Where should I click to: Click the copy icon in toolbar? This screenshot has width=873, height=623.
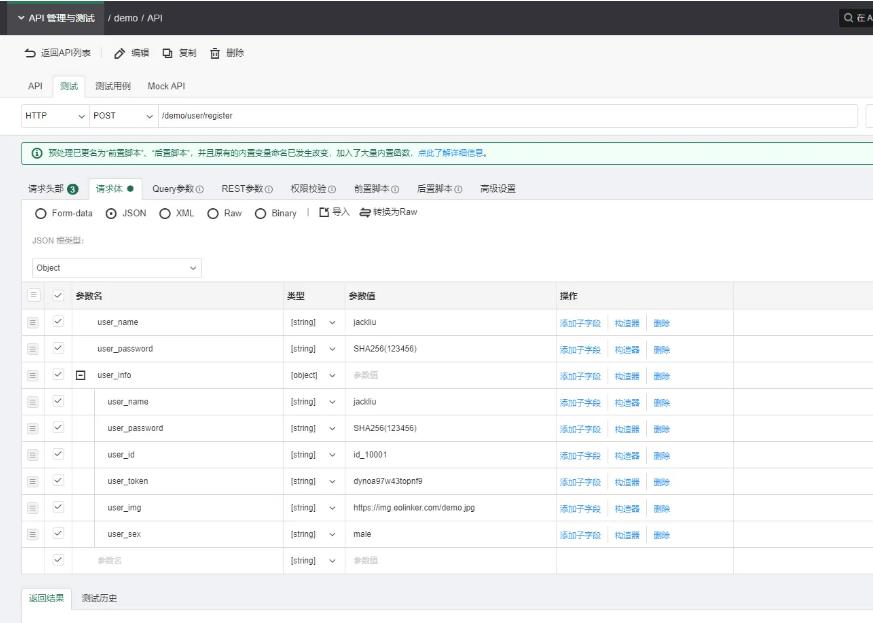click(167, 53)
